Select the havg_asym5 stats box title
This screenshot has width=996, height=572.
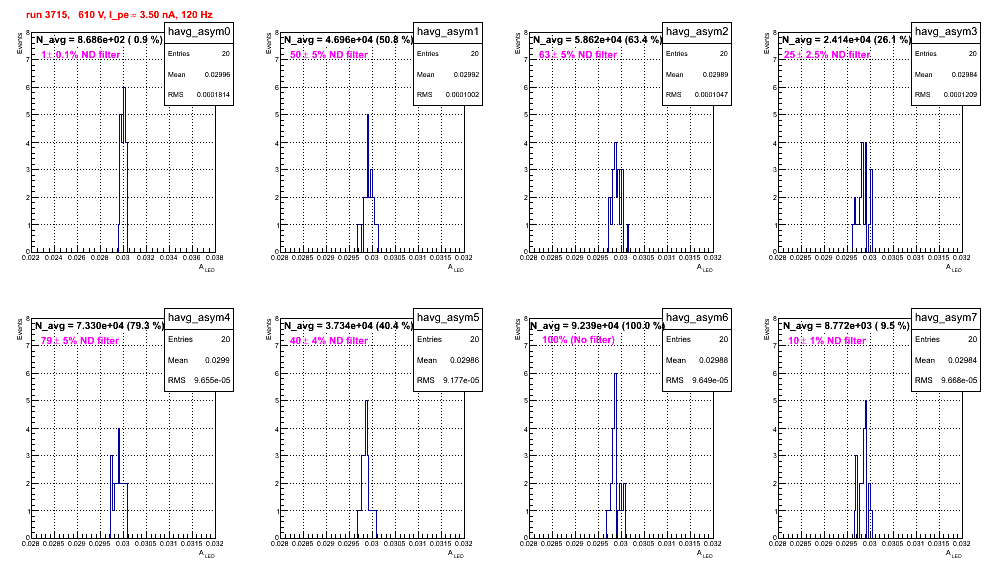(x=448, y=318)
